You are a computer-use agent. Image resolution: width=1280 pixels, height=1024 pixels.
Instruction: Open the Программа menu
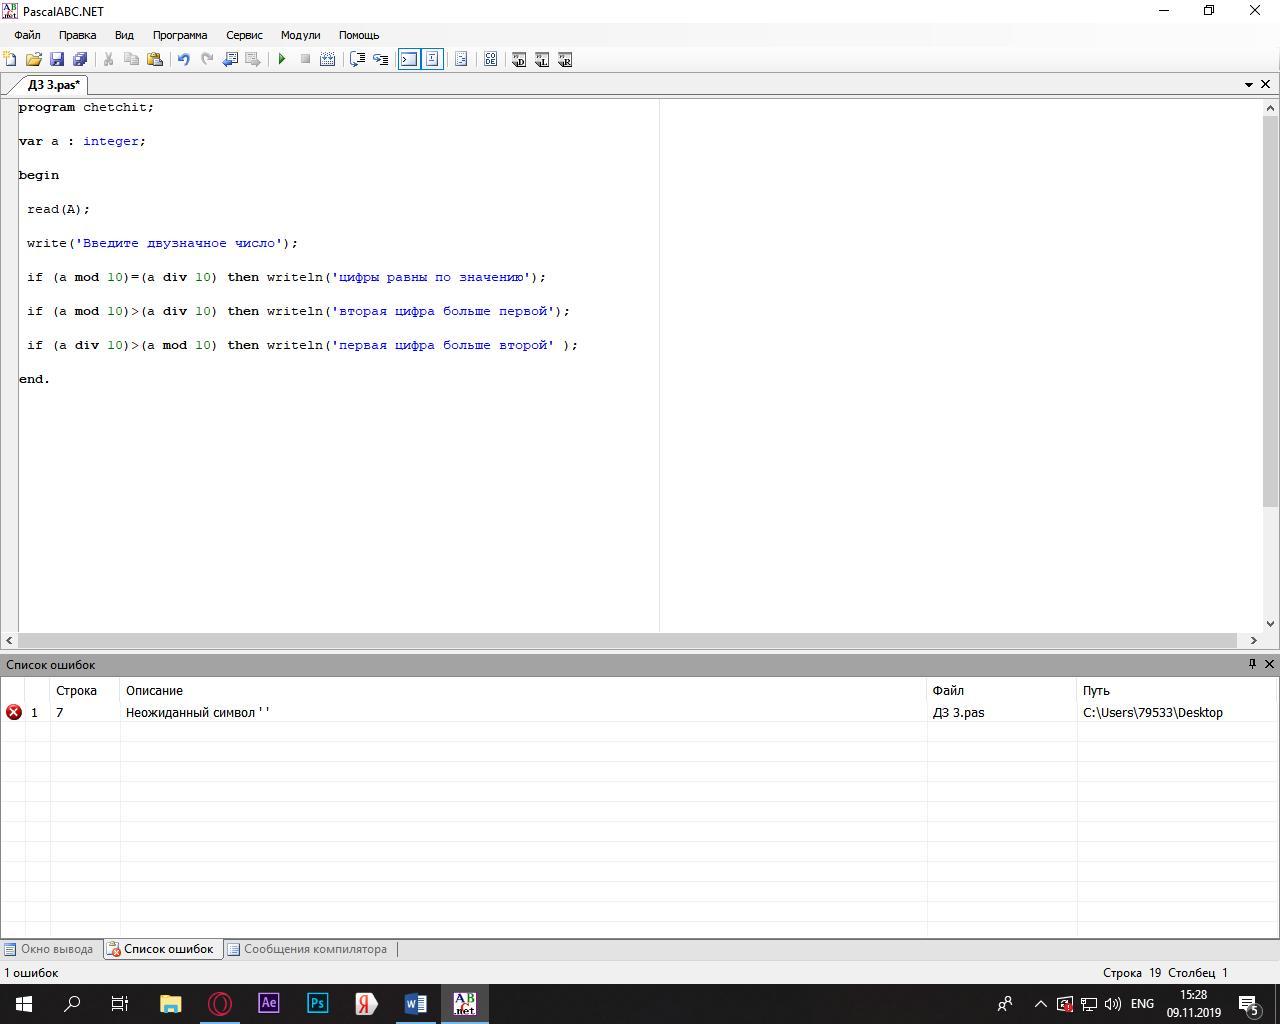click(180, 35)
